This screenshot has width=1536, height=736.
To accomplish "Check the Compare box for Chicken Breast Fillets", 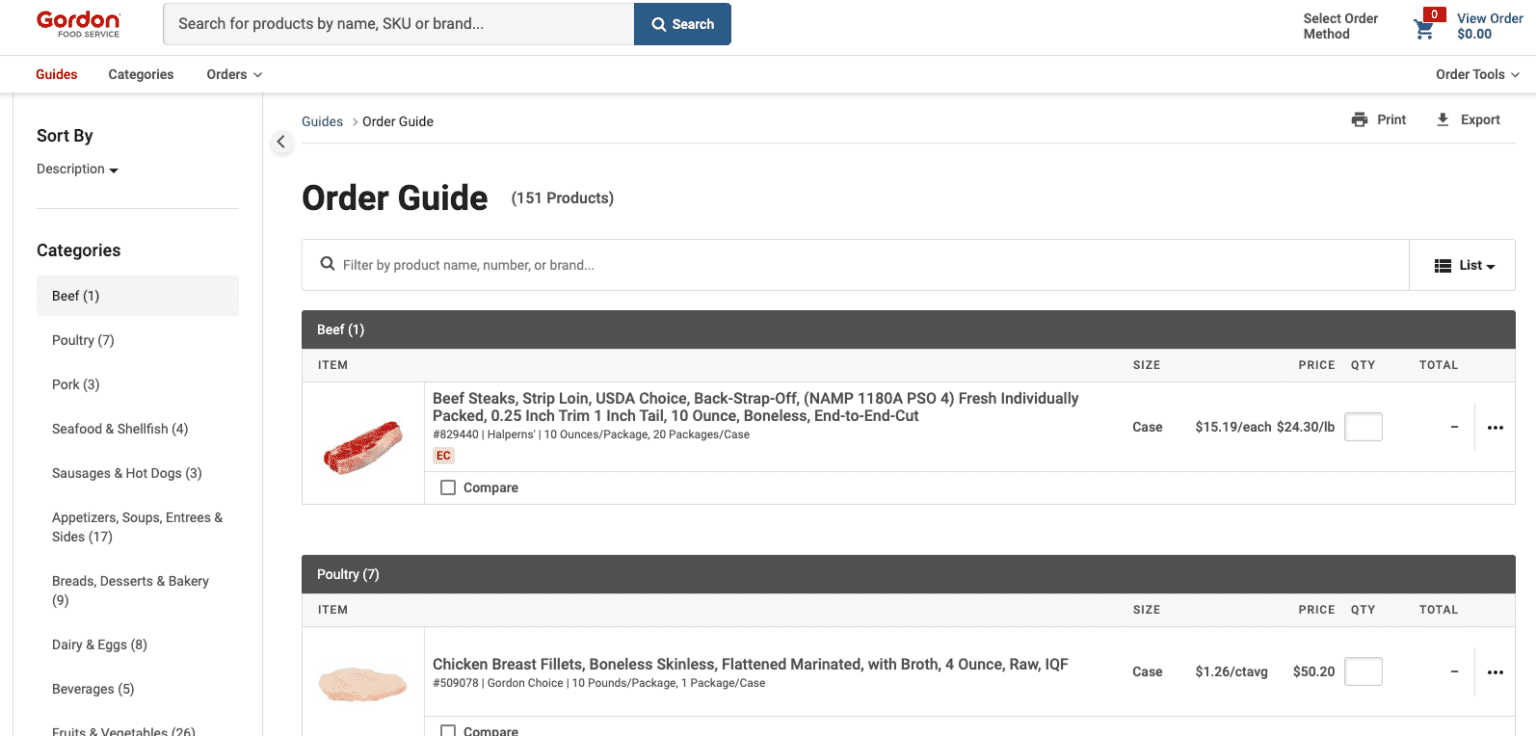I will click(447, 730).
